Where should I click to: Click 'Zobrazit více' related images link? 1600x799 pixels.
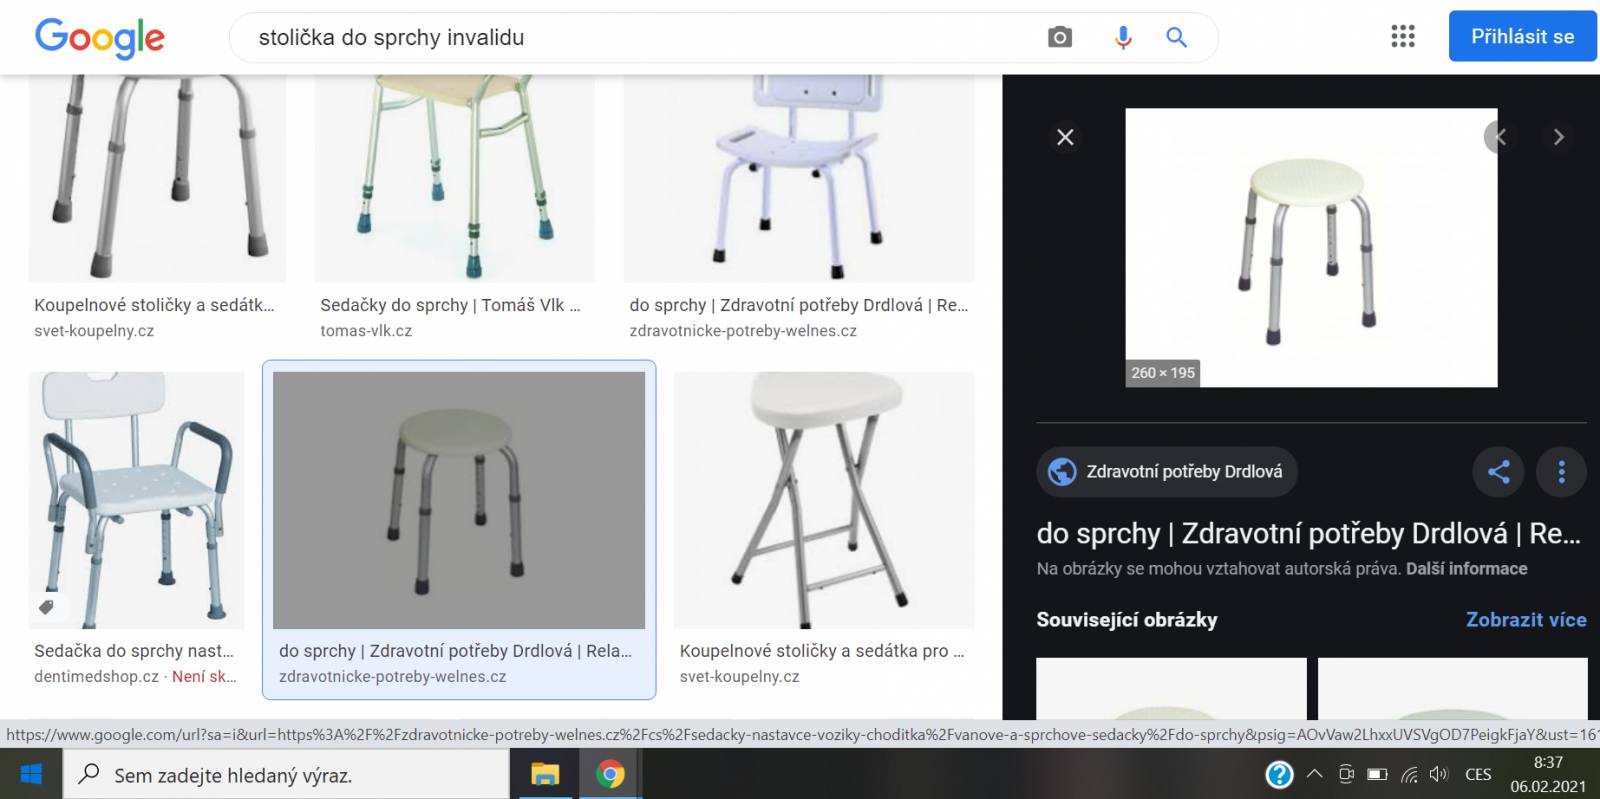pyautogui.click(x=1526, y=620)
